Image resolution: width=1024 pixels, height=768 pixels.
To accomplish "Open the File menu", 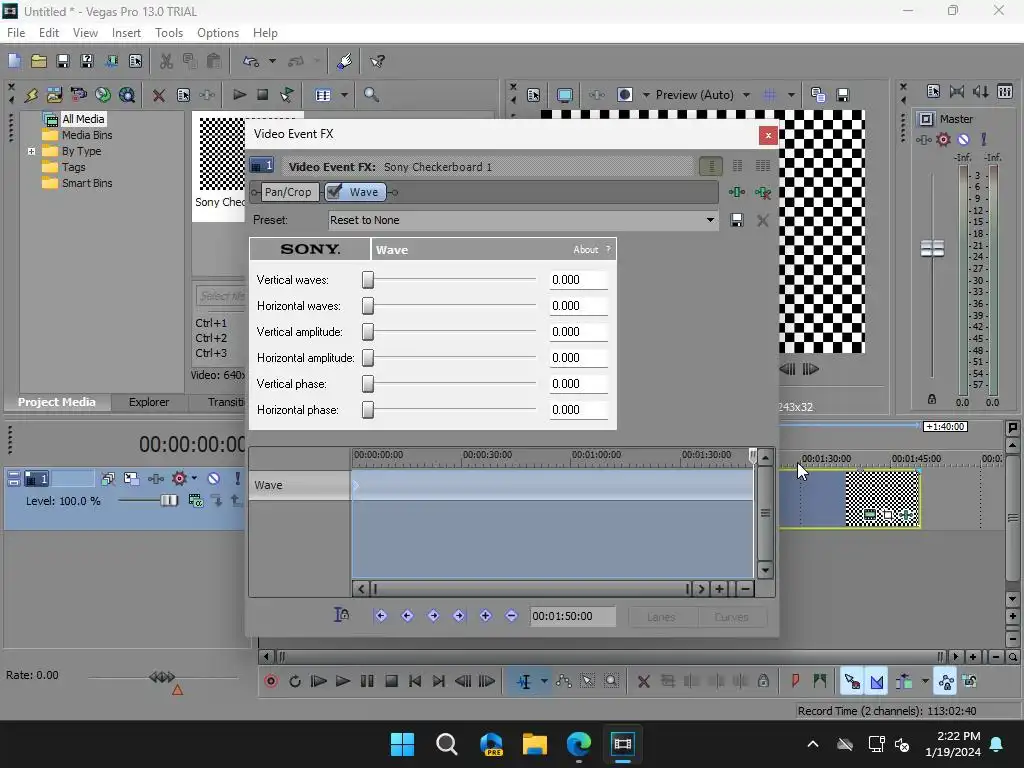I will click(x=16, y=33).
